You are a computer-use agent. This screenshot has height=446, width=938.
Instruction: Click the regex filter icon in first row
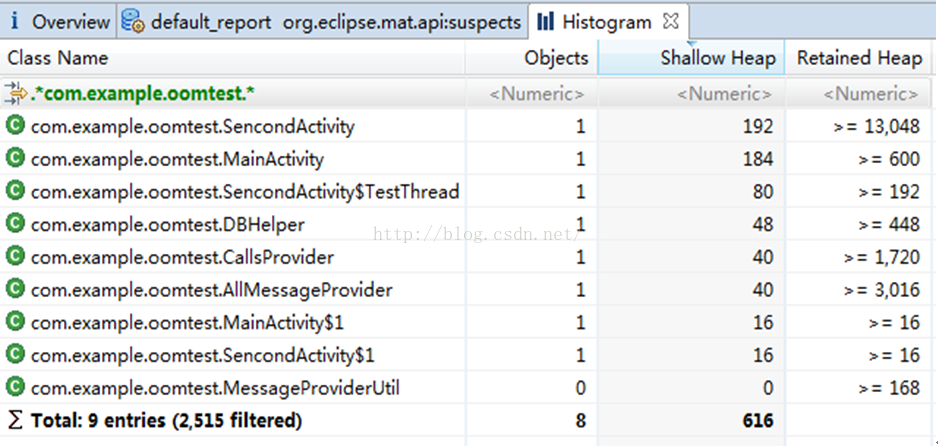[15, 94]
